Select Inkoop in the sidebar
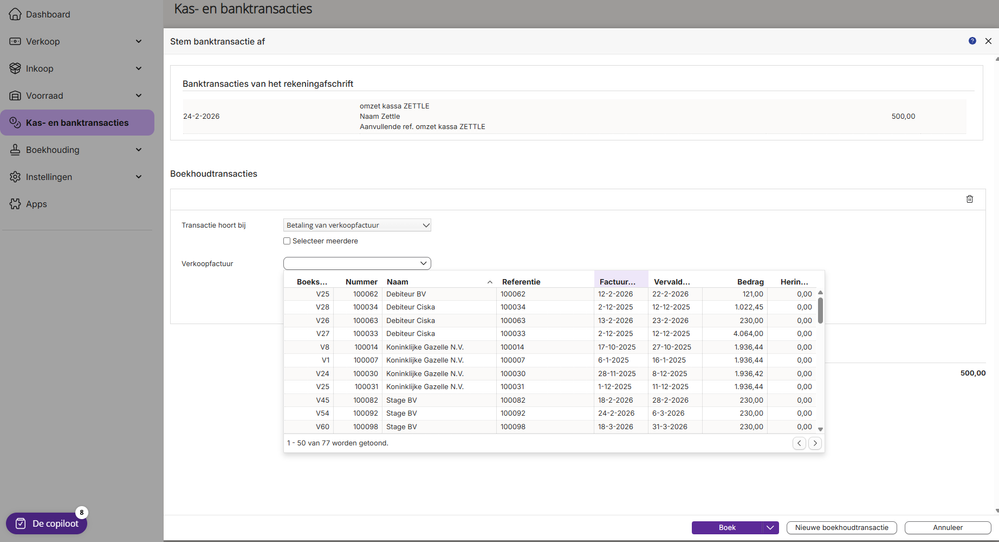999x542 pixels. tap(40, 68)
